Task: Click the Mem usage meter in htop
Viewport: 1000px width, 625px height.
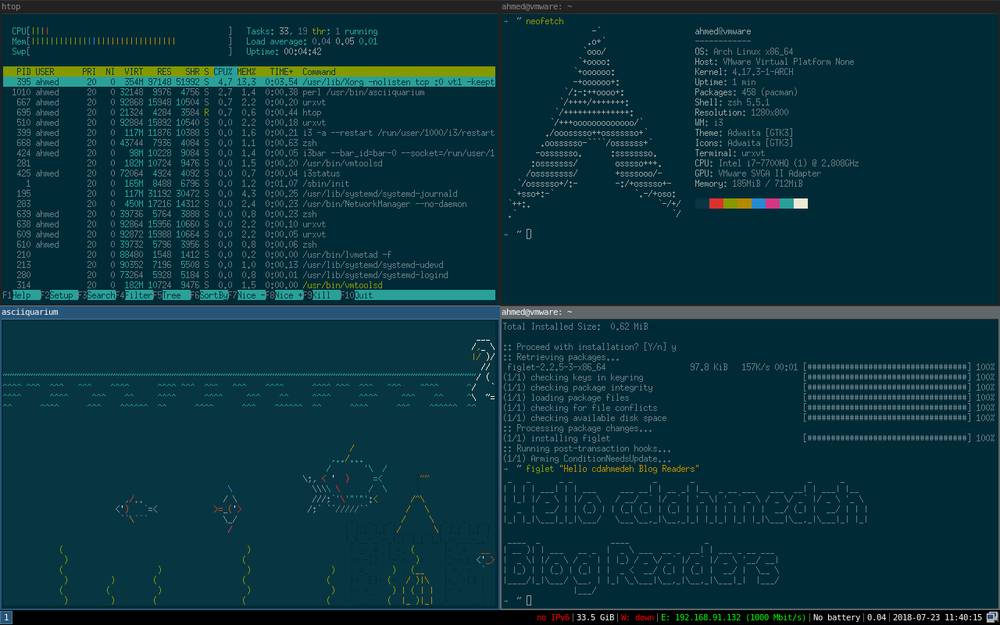Action: (122, 41)
